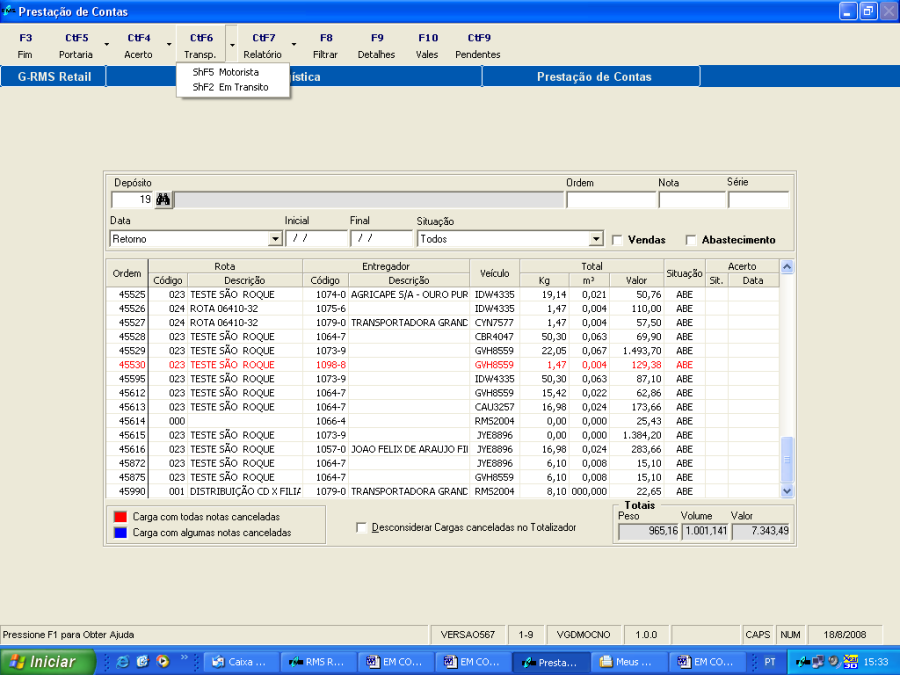Click the CtF5 Portaria toolbar button
The image size is (900, 675).
76,45
